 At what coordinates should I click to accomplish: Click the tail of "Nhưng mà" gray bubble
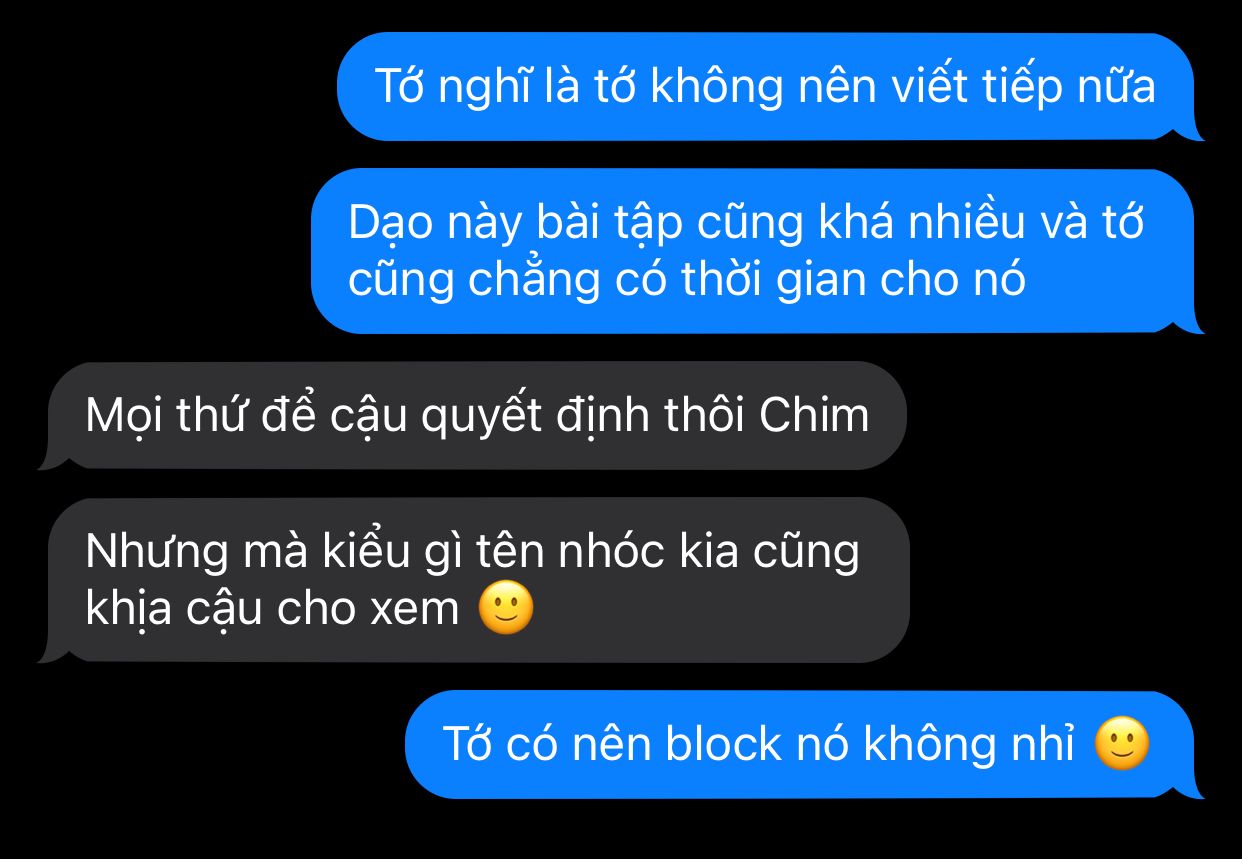(50, 652)
